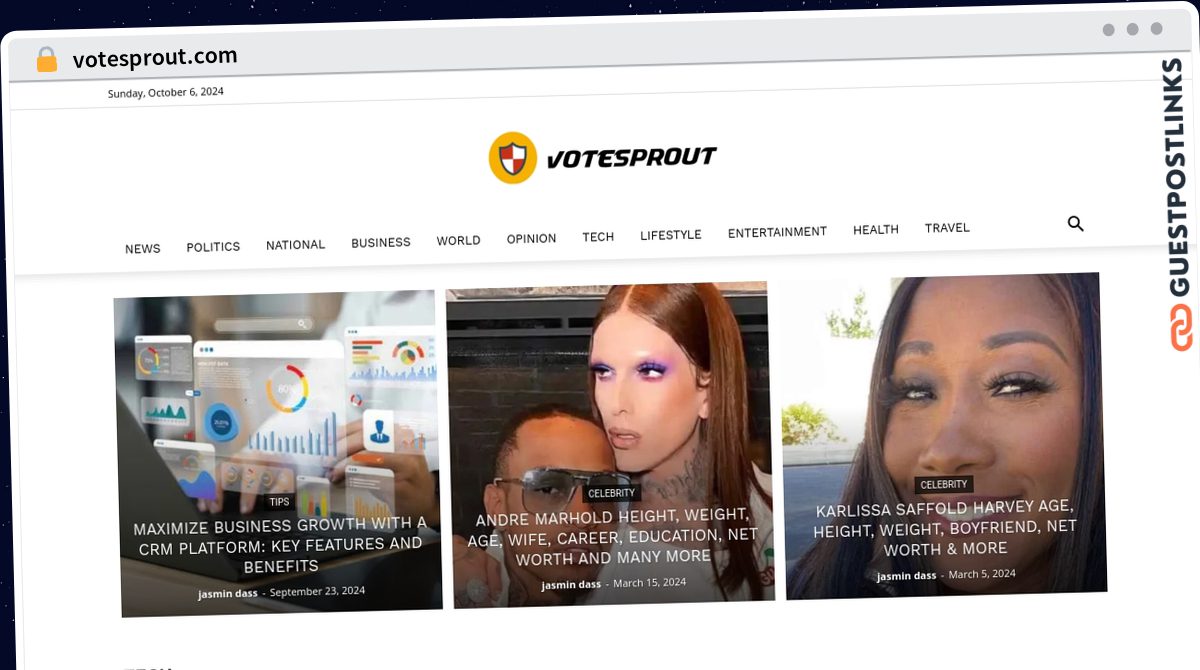Open the Karlissa Saffold Harvey article
1200x670 pixels.
tap(945, 528)
